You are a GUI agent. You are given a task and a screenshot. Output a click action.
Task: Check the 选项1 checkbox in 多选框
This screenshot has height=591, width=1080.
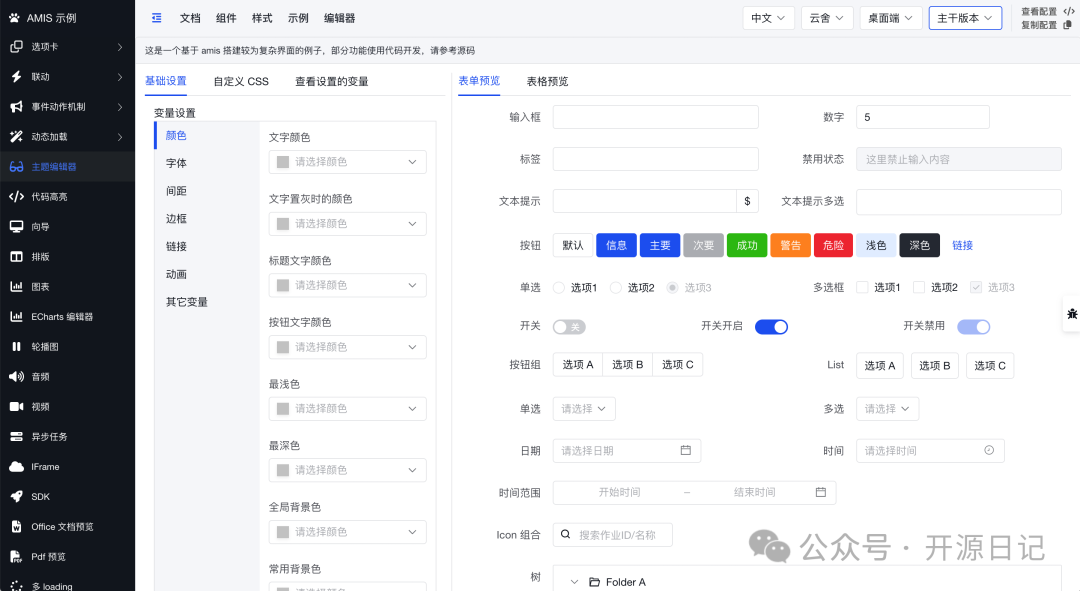click(x=862, y=288)
